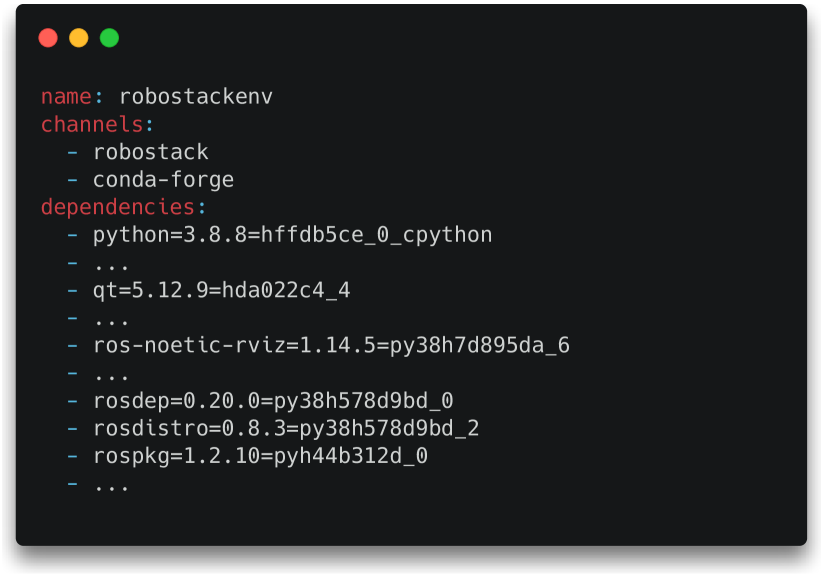822x577 pixels.
Task: Click the 'channels' key label
Action: (92, 124)
